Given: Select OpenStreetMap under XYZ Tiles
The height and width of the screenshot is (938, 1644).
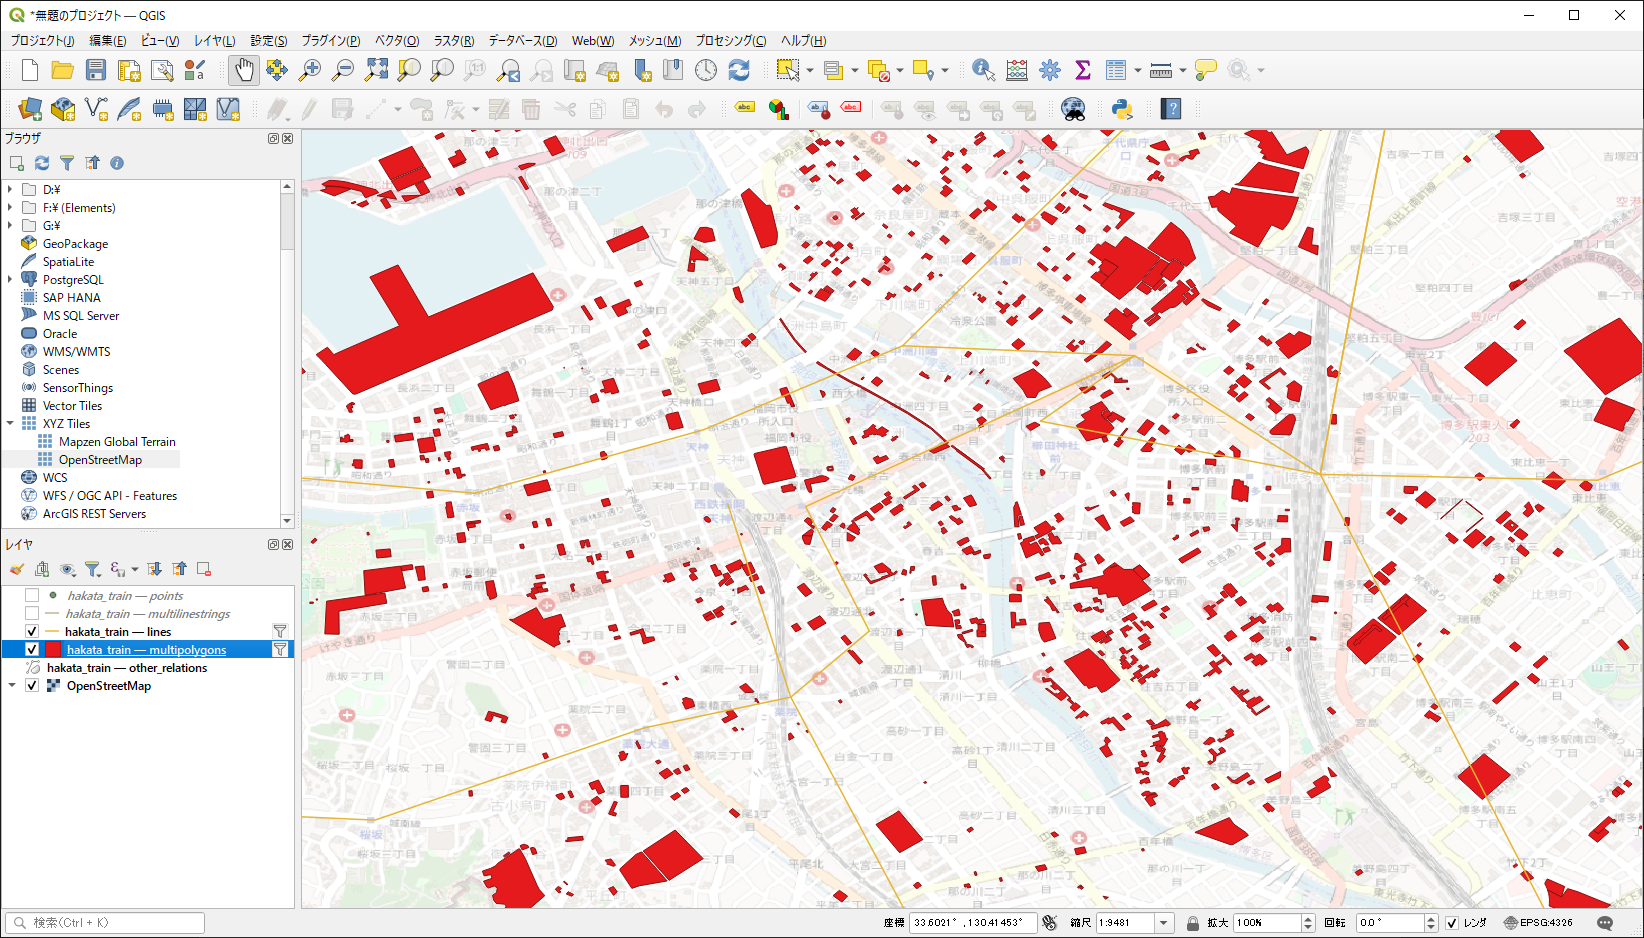Looking at the screenshot, I should [x=100, y=460].
